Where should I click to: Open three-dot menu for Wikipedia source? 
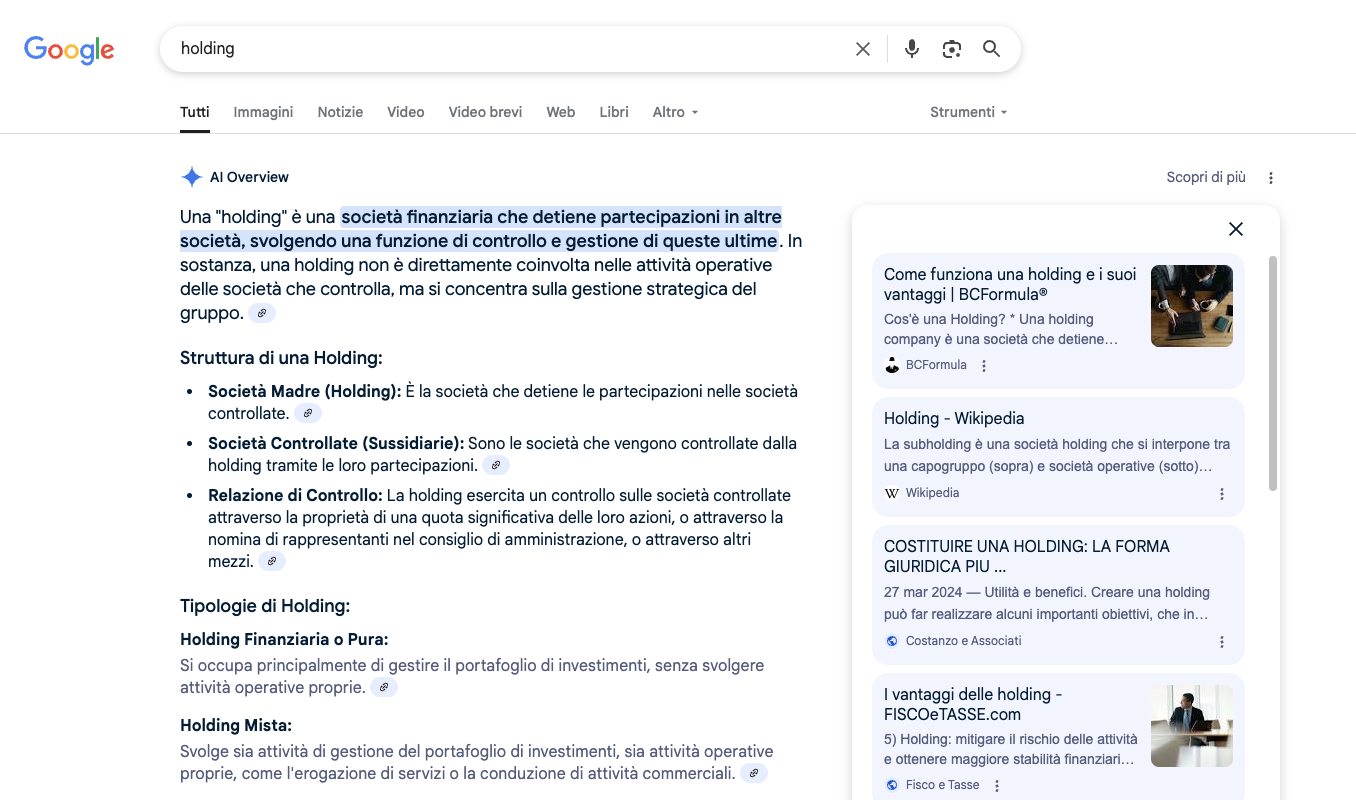(1221, 494)
